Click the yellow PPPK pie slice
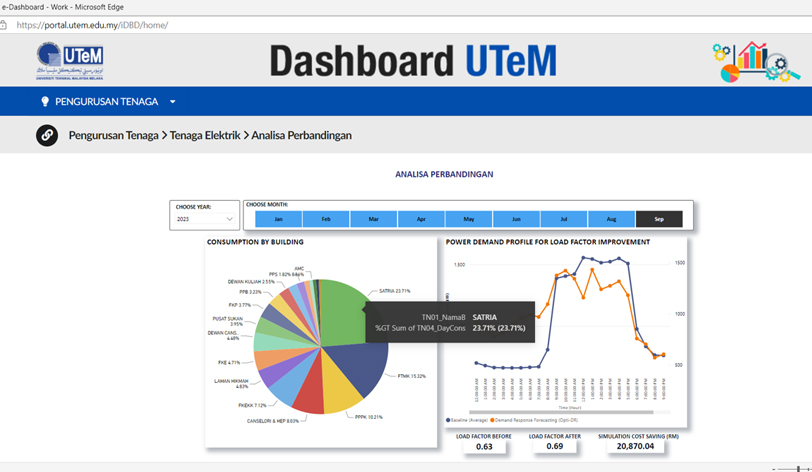This screenshot has height=472, width=812. click(x=340, y=398)
